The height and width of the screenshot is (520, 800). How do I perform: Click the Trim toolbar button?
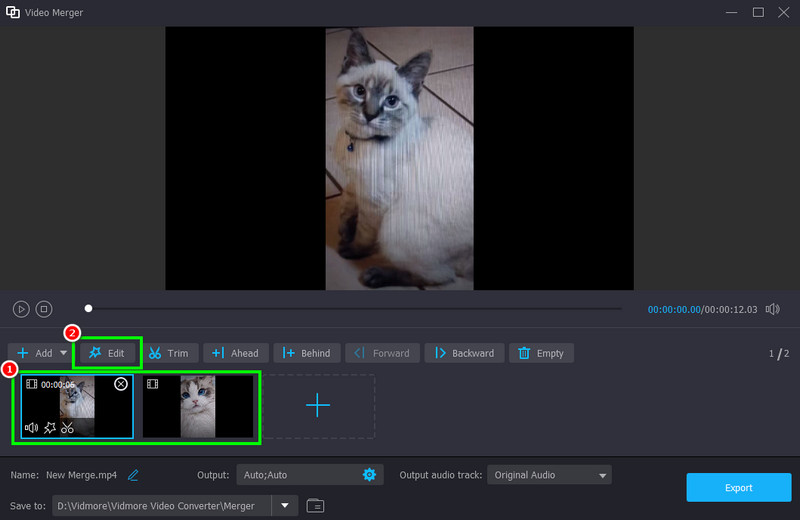[168, 353]
